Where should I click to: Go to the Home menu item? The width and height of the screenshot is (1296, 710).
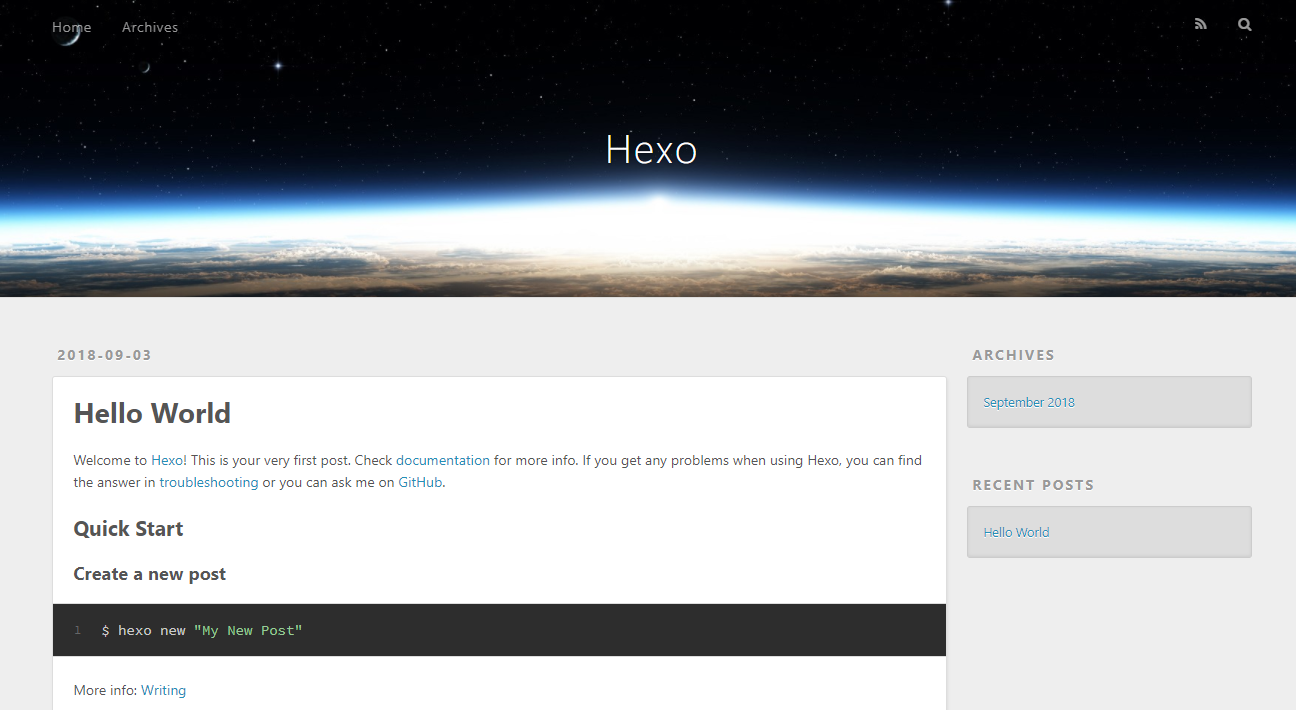[x=71, y=27]
